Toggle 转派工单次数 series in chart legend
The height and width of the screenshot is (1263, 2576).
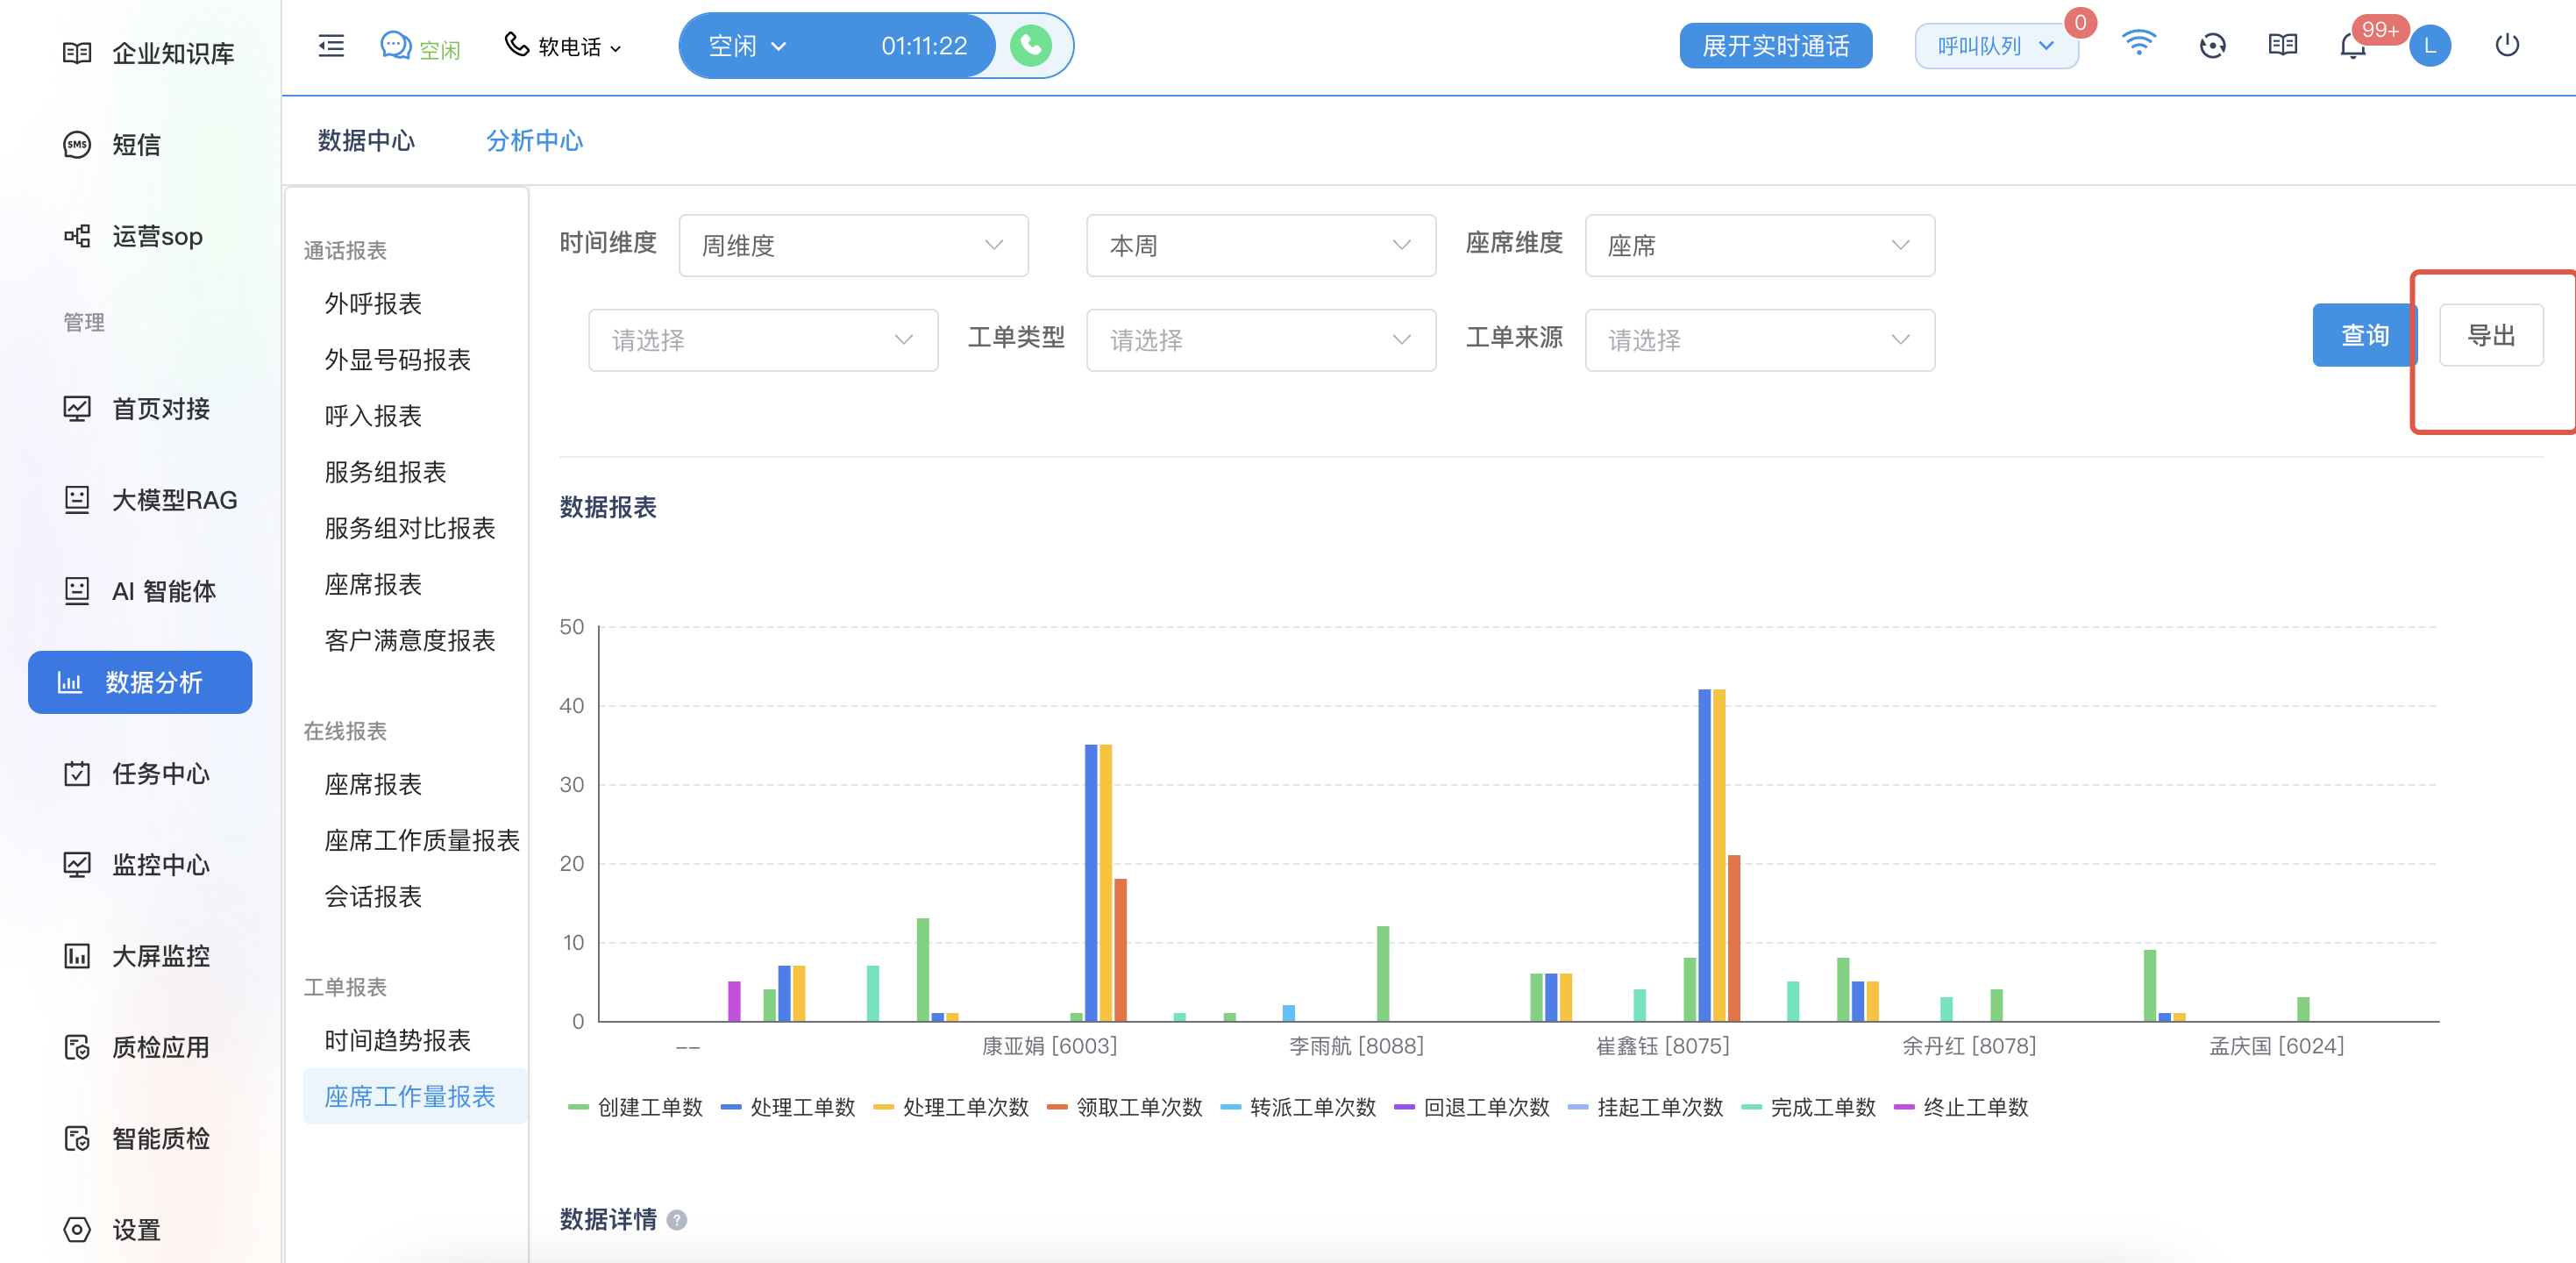[x=1298, y=1107]
